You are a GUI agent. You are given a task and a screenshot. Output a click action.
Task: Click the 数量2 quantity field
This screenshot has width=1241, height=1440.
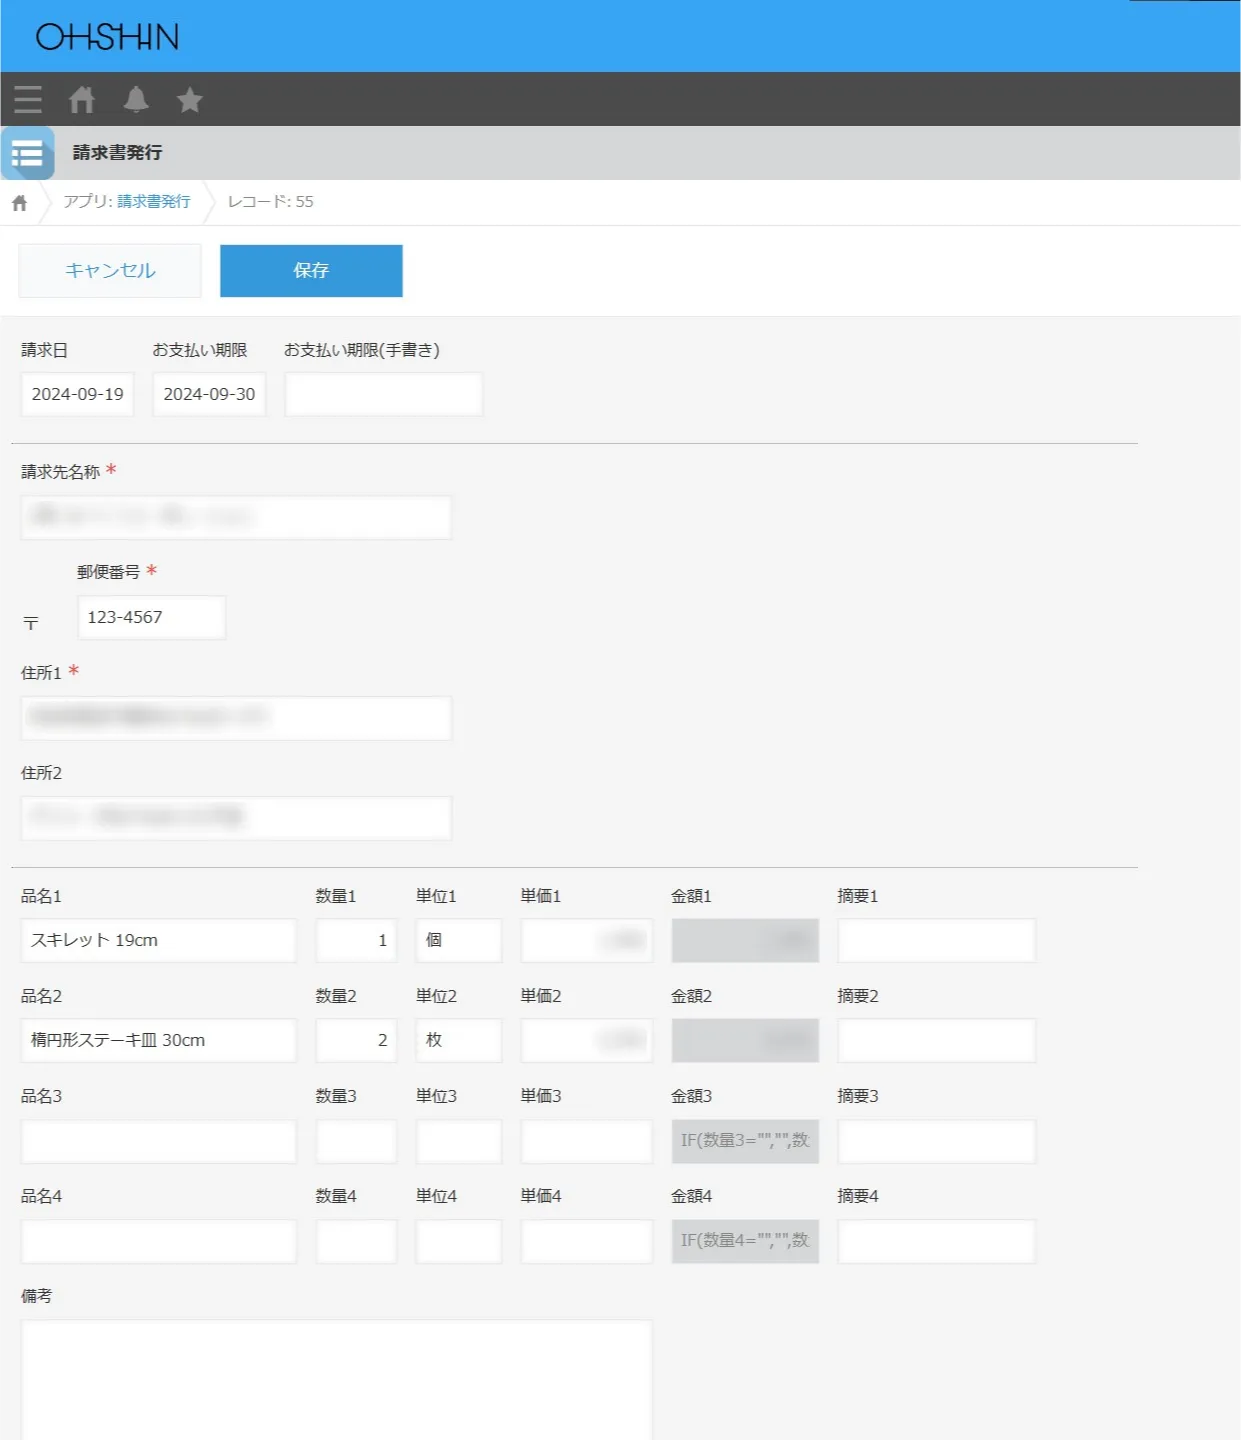tap(356, 1040)
